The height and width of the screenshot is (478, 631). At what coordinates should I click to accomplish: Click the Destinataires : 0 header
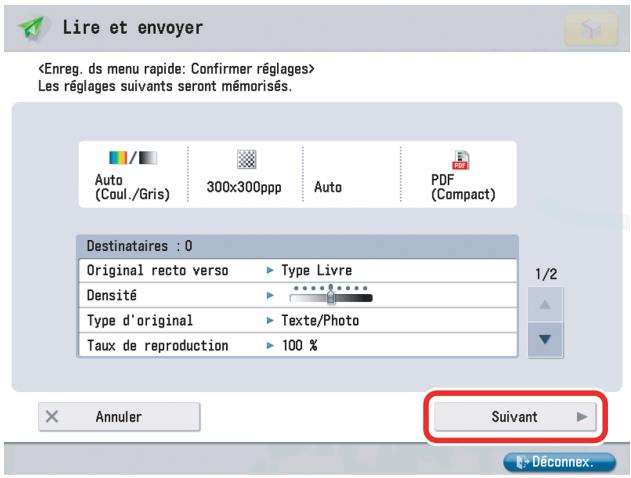click(297, 246)
